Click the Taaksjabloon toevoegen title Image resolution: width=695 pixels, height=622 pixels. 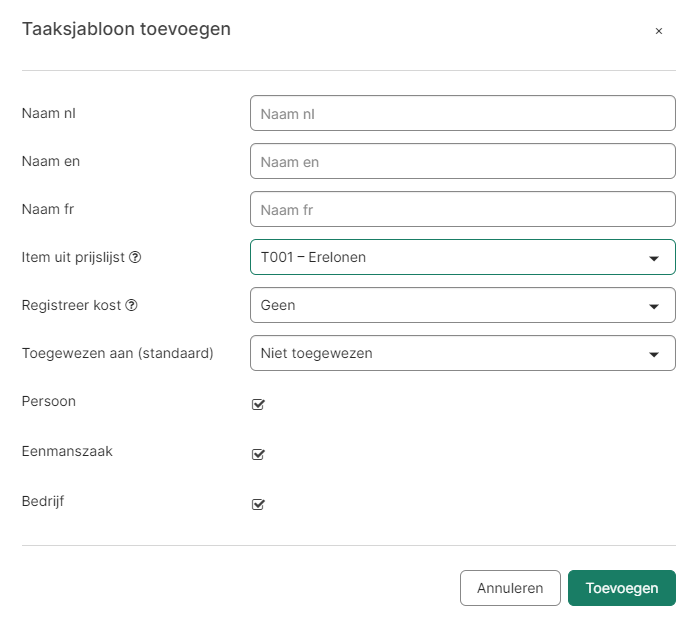pos(126,29)
